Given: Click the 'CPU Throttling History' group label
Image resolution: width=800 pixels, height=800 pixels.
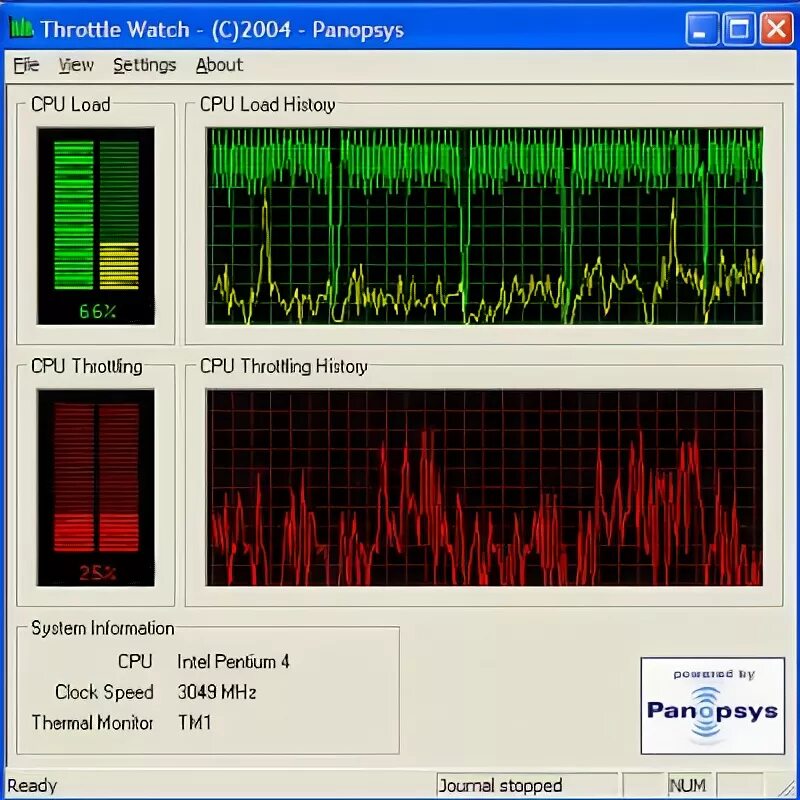Looking at the screenshot, I should (x=283, y=366).
